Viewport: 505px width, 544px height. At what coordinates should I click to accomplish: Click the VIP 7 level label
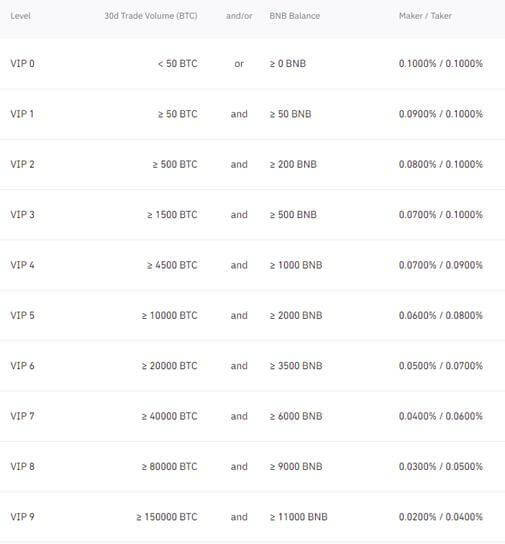click(x=23, y=416)
